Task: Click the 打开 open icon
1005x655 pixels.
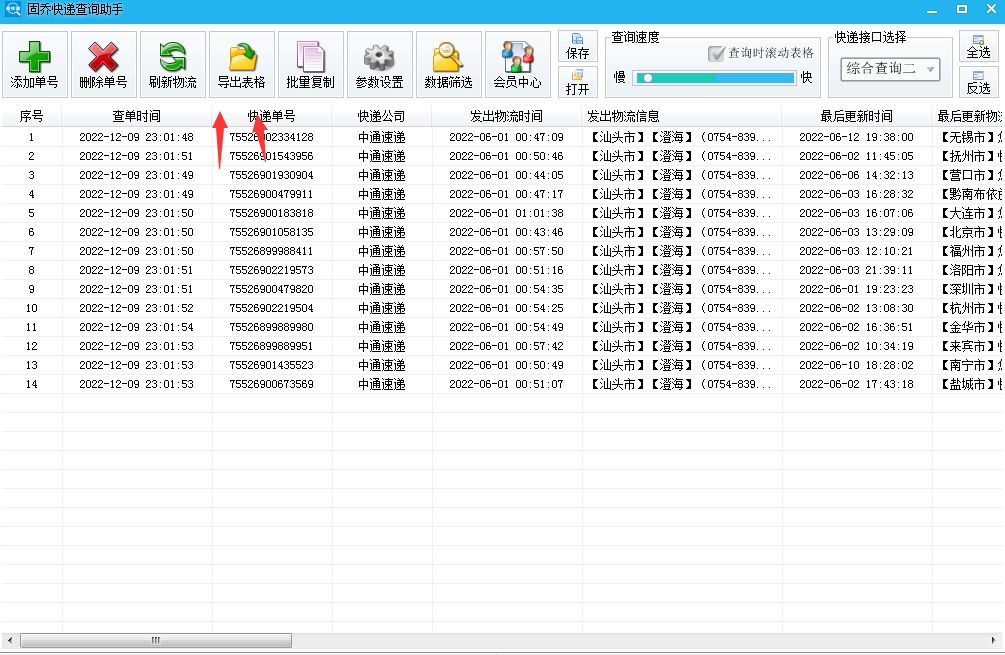Action: pos(577,84)
